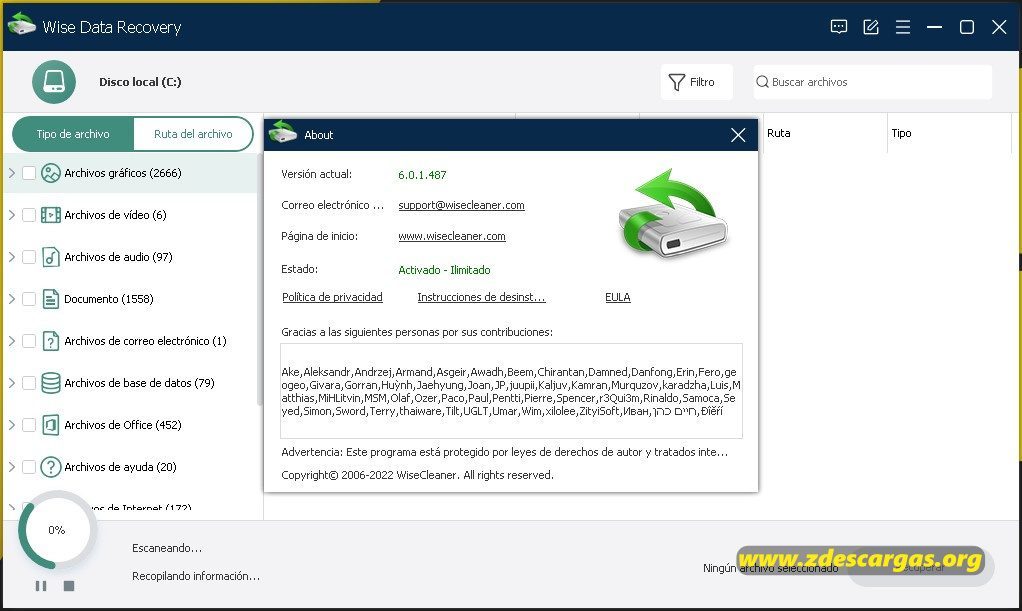The width and height of the screenshot is (1022, 611).
Task: Expand the Archivos de correo electrónico category
Action: (12, 341)
